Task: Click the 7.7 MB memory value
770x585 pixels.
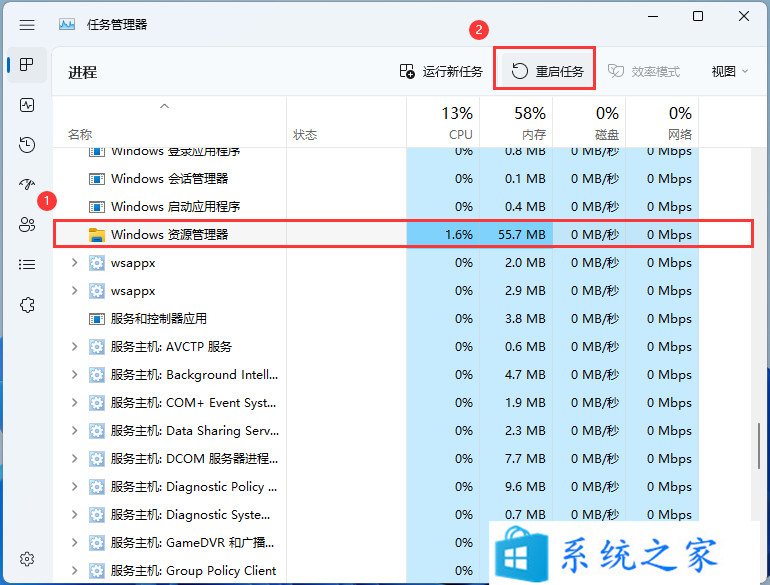Action: [x=525, y=459]
